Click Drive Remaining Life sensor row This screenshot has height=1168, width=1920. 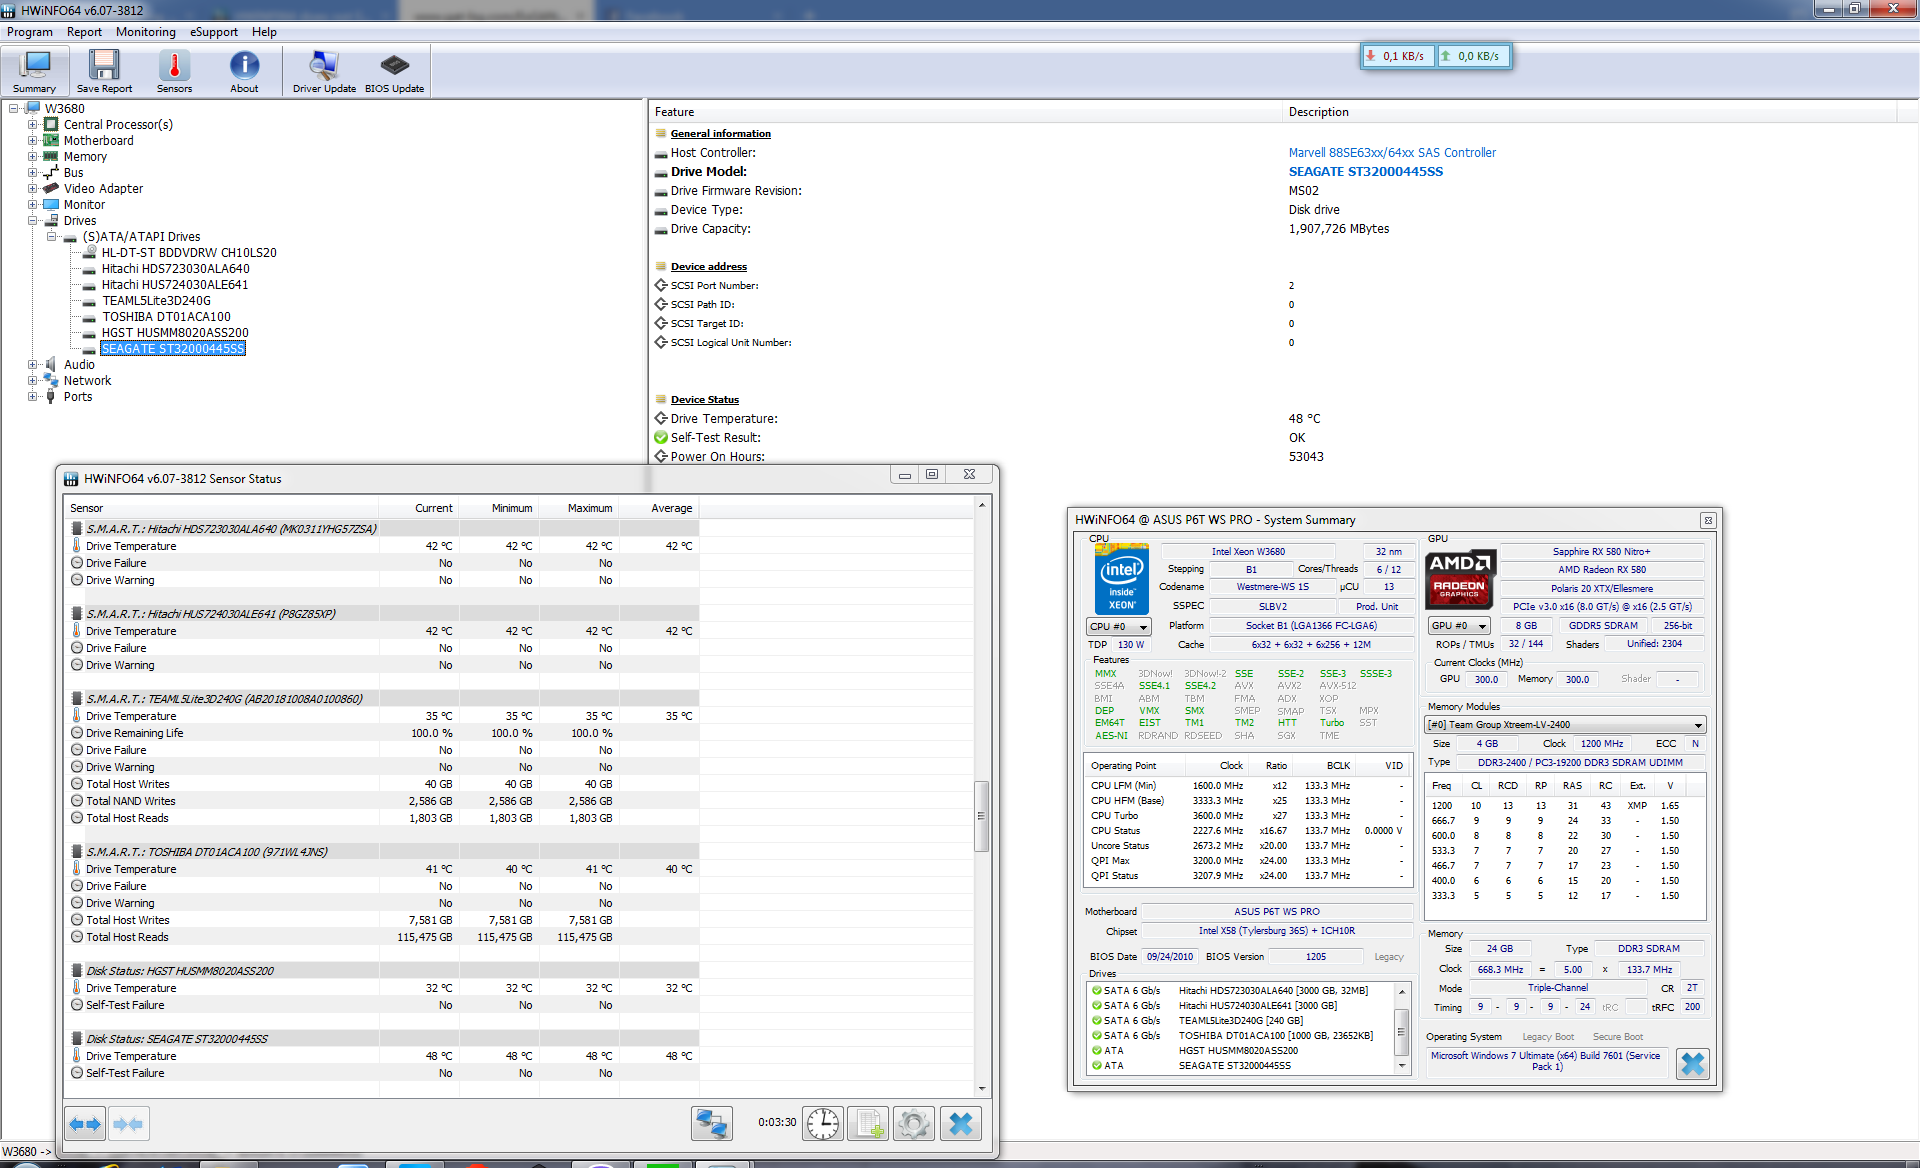381,733
